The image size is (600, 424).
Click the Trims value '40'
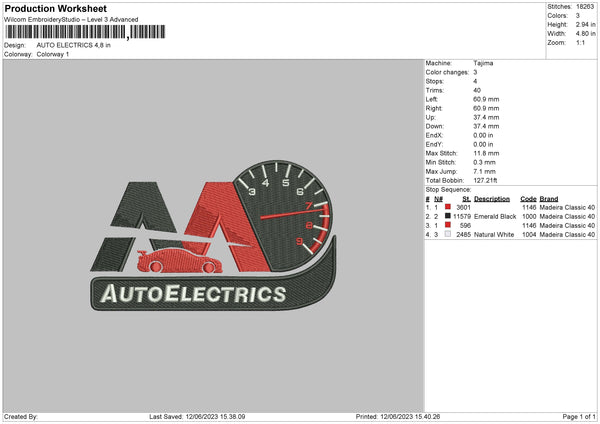coord(477,90)
